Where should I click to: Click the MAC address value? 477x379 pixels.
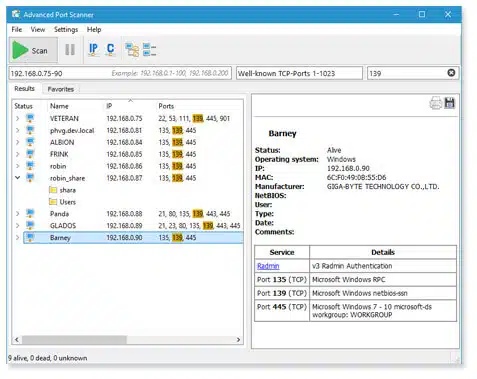click(x=356, y=177)
